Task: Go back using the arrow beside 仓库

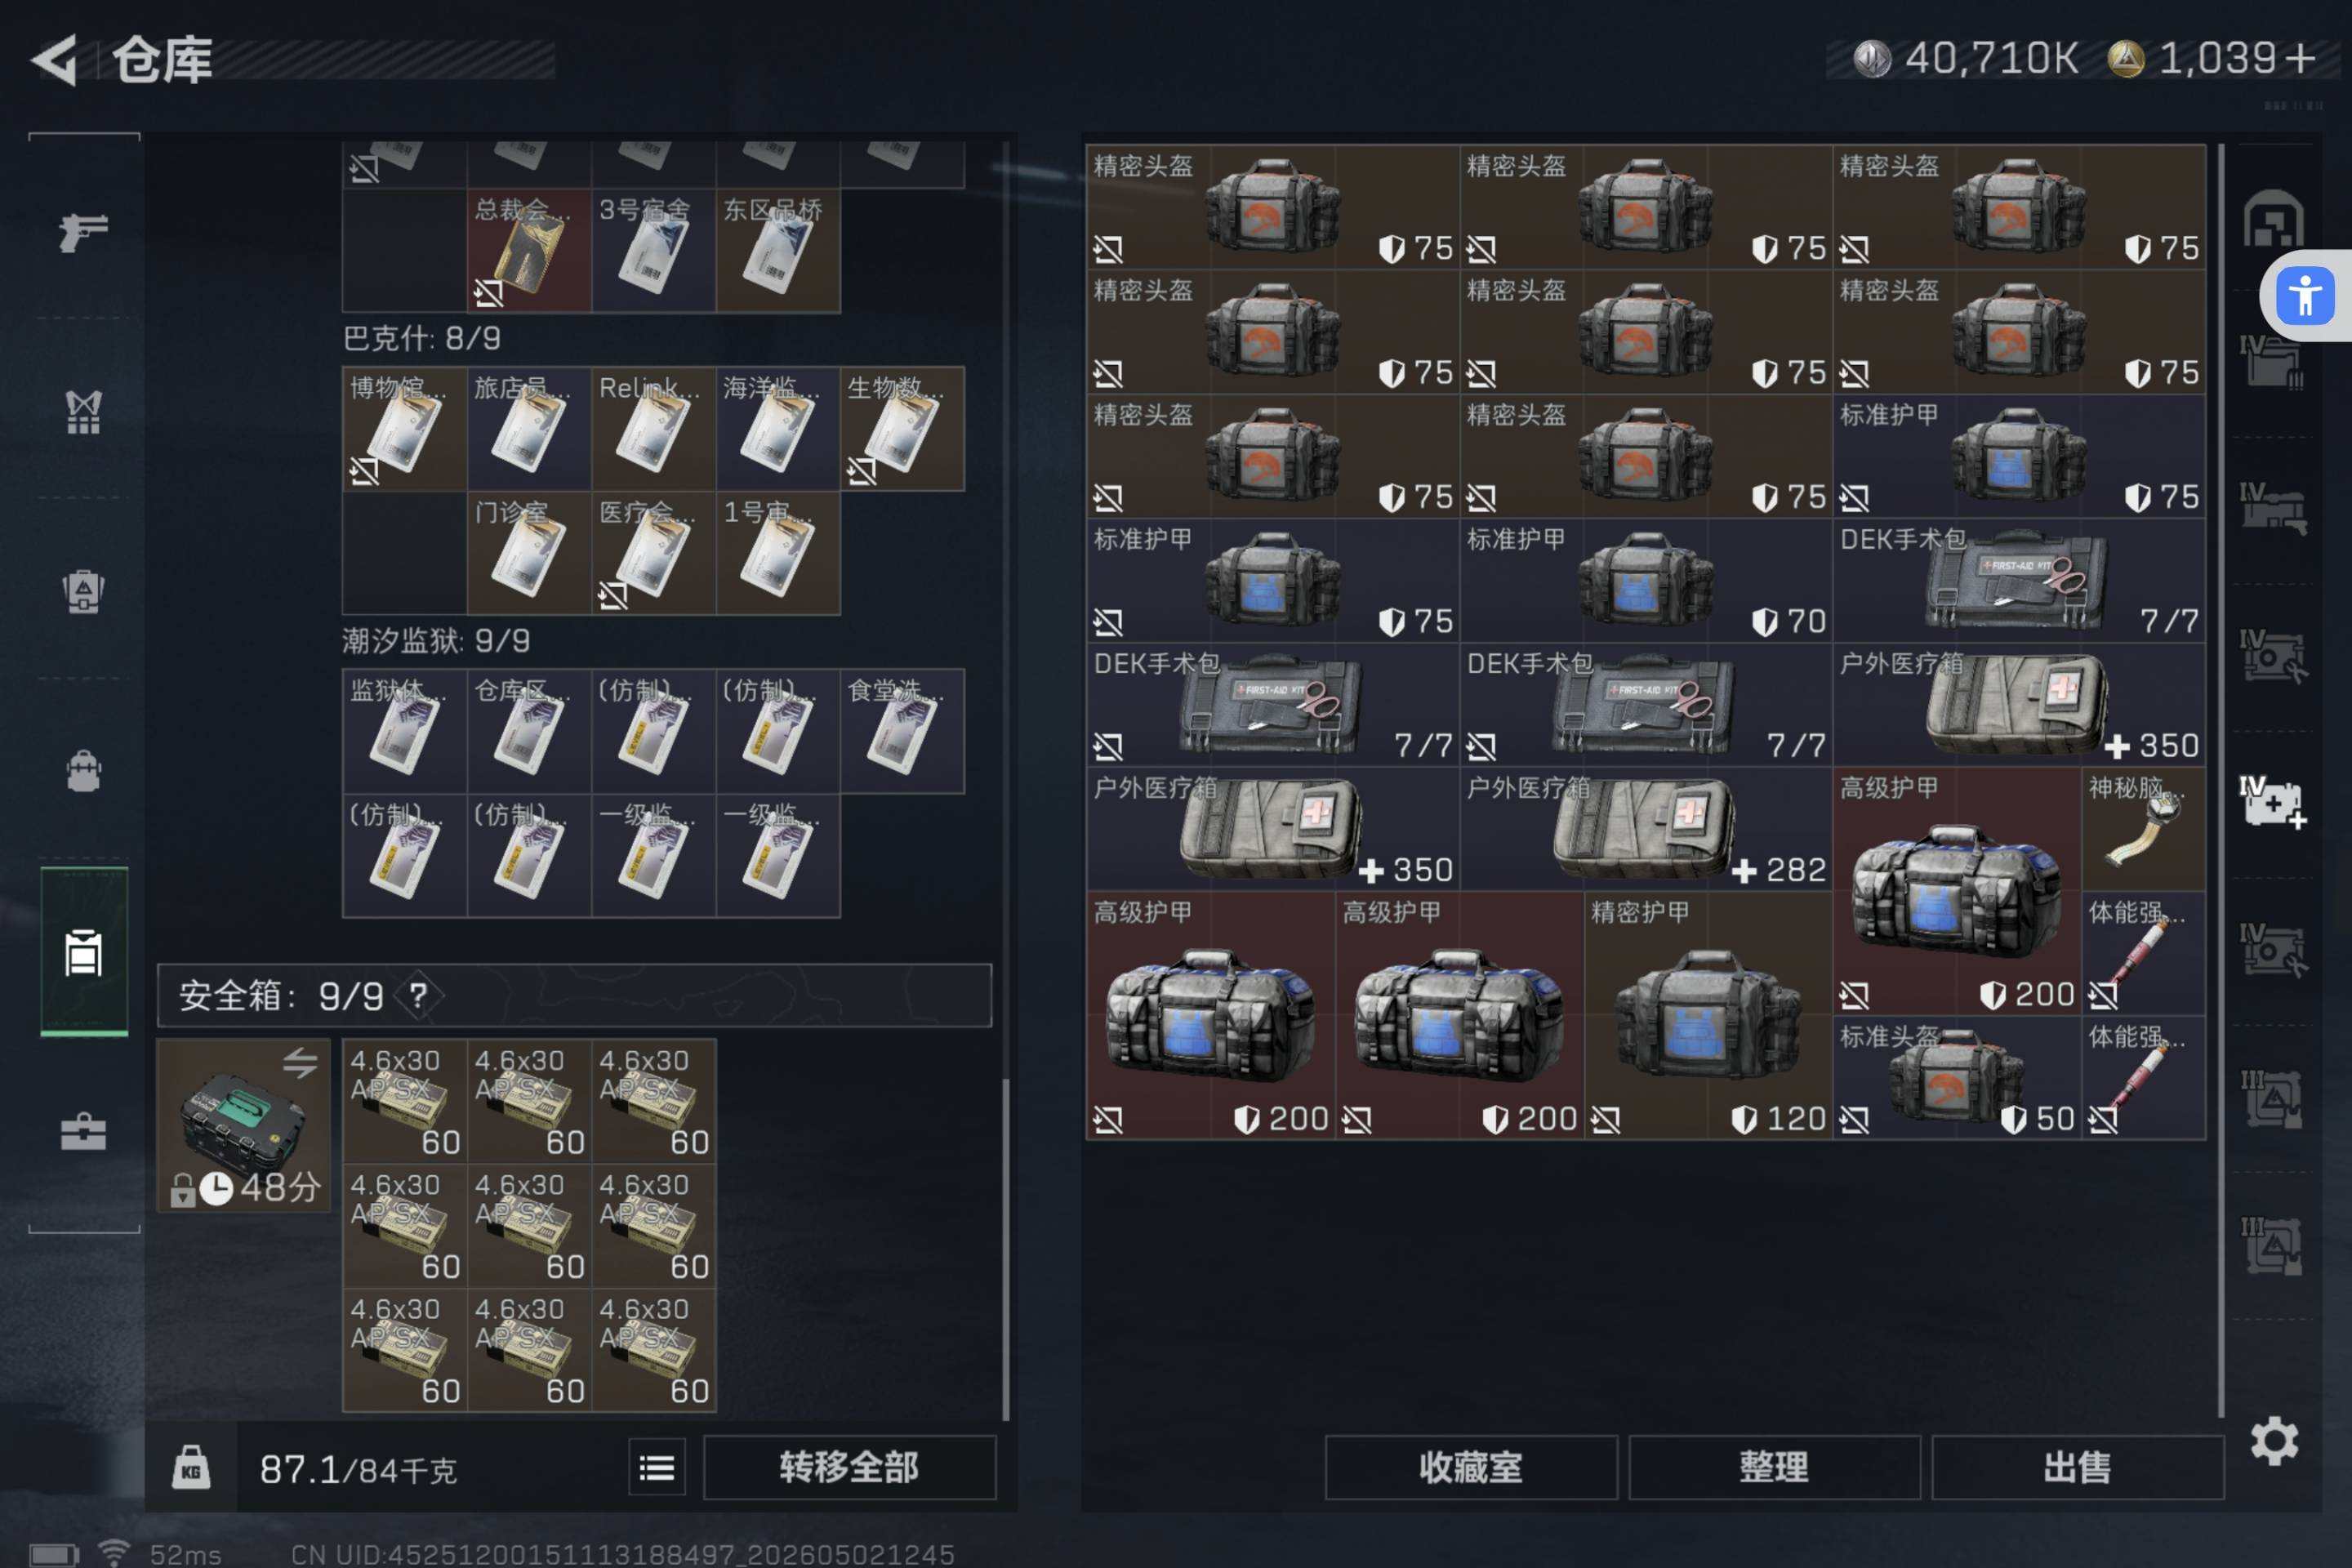Action: pyautogui.click(x=55, y=60)
